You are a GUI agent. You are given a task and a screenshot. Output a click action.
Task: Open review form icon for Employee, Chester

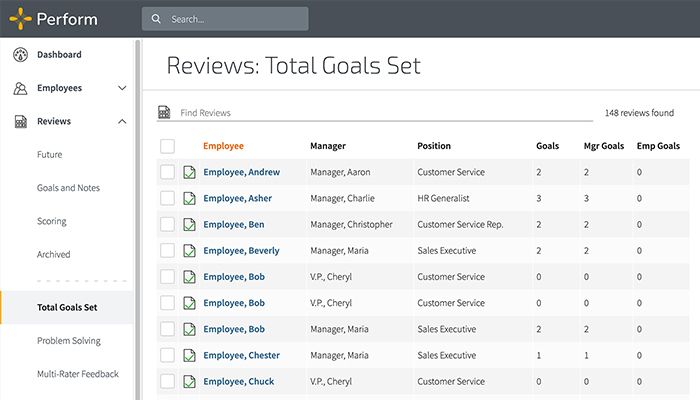[189, 355]
